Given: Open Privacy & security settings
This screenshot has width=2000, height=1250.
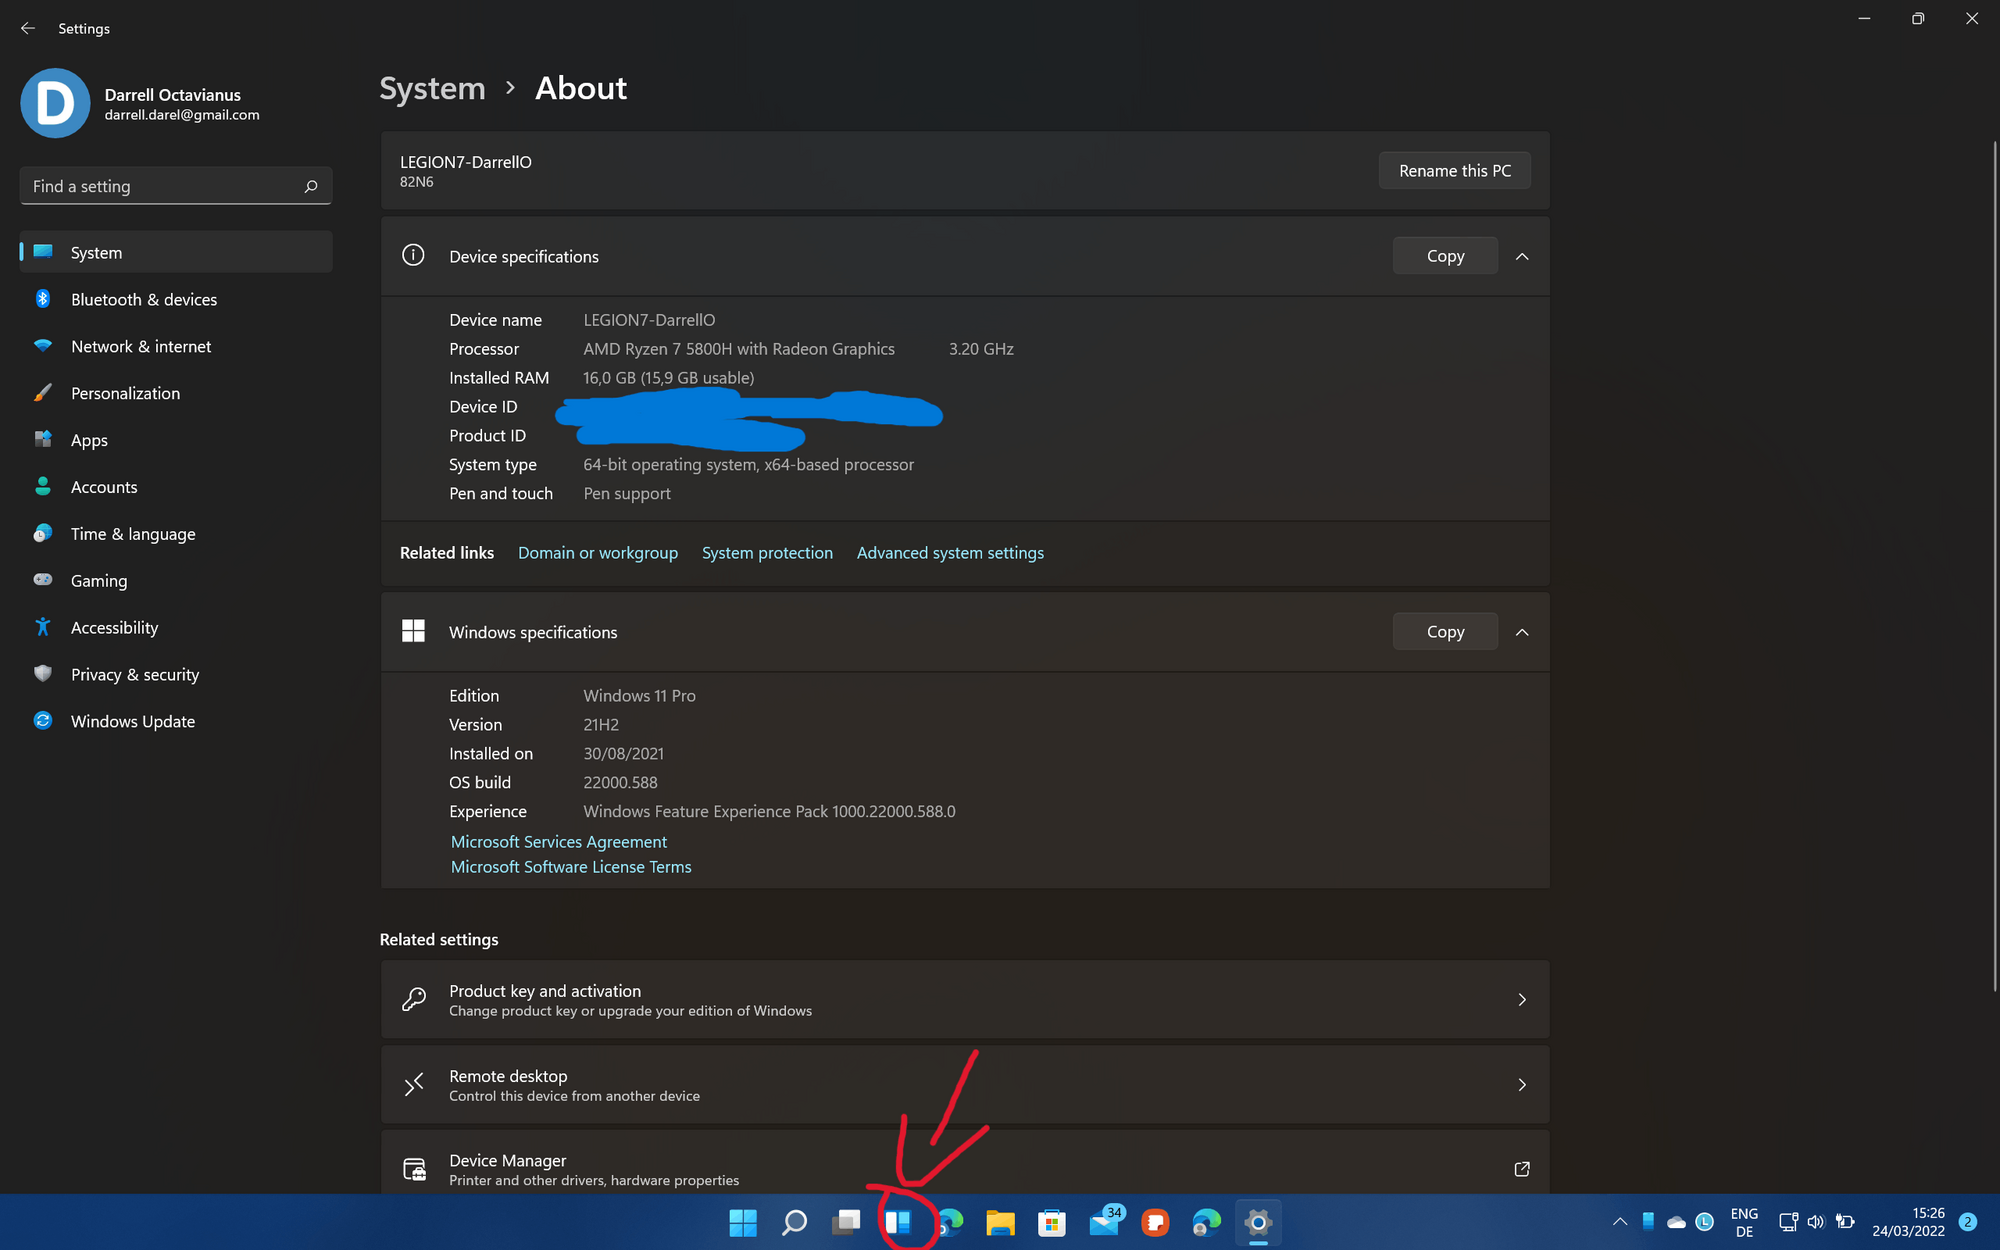Looking at the screenshot, I should (x=176, y=675).
